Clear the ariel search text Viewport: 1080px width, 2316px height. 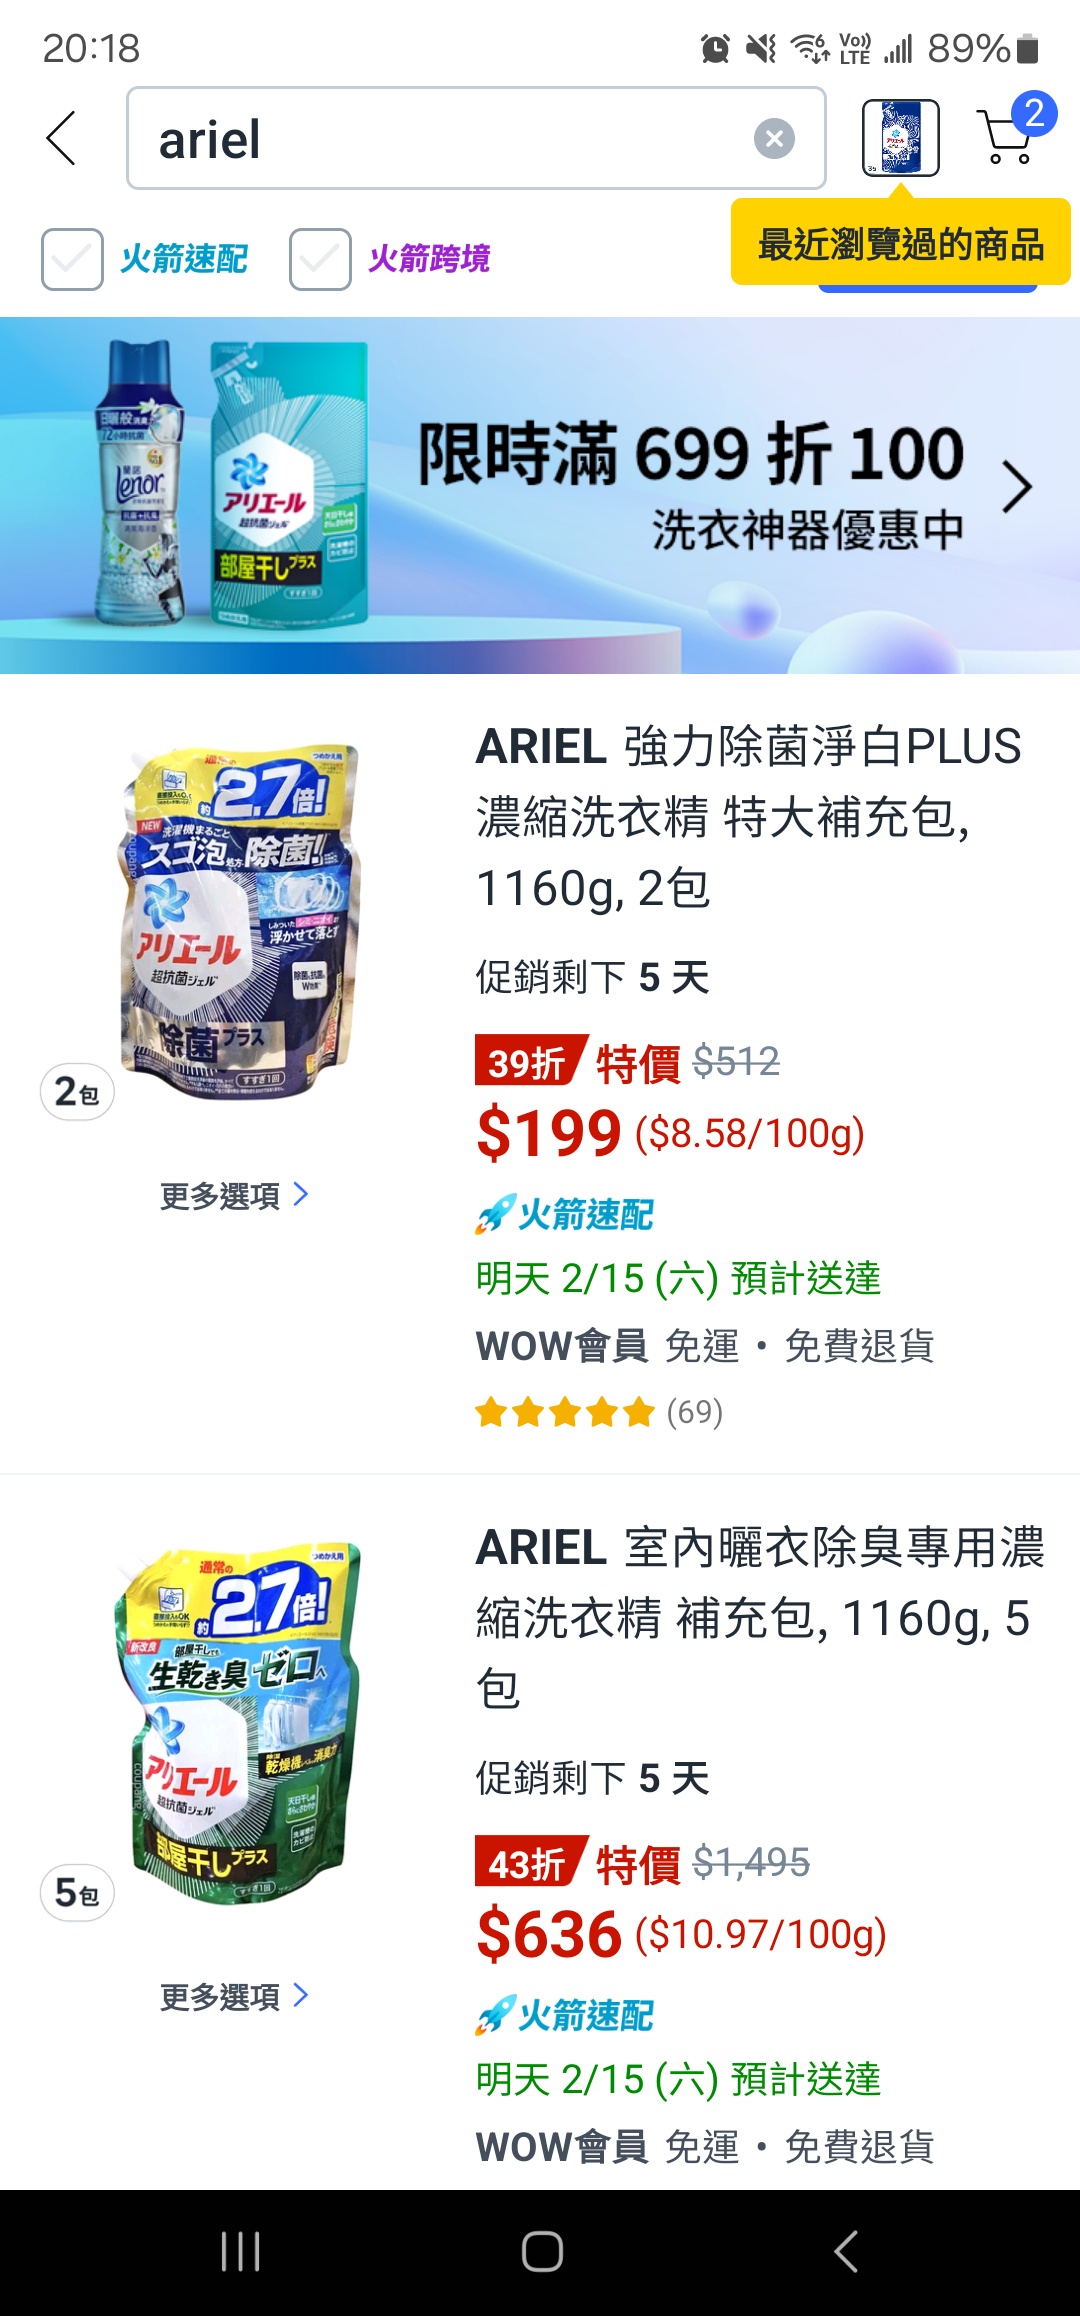click(774, 138)
